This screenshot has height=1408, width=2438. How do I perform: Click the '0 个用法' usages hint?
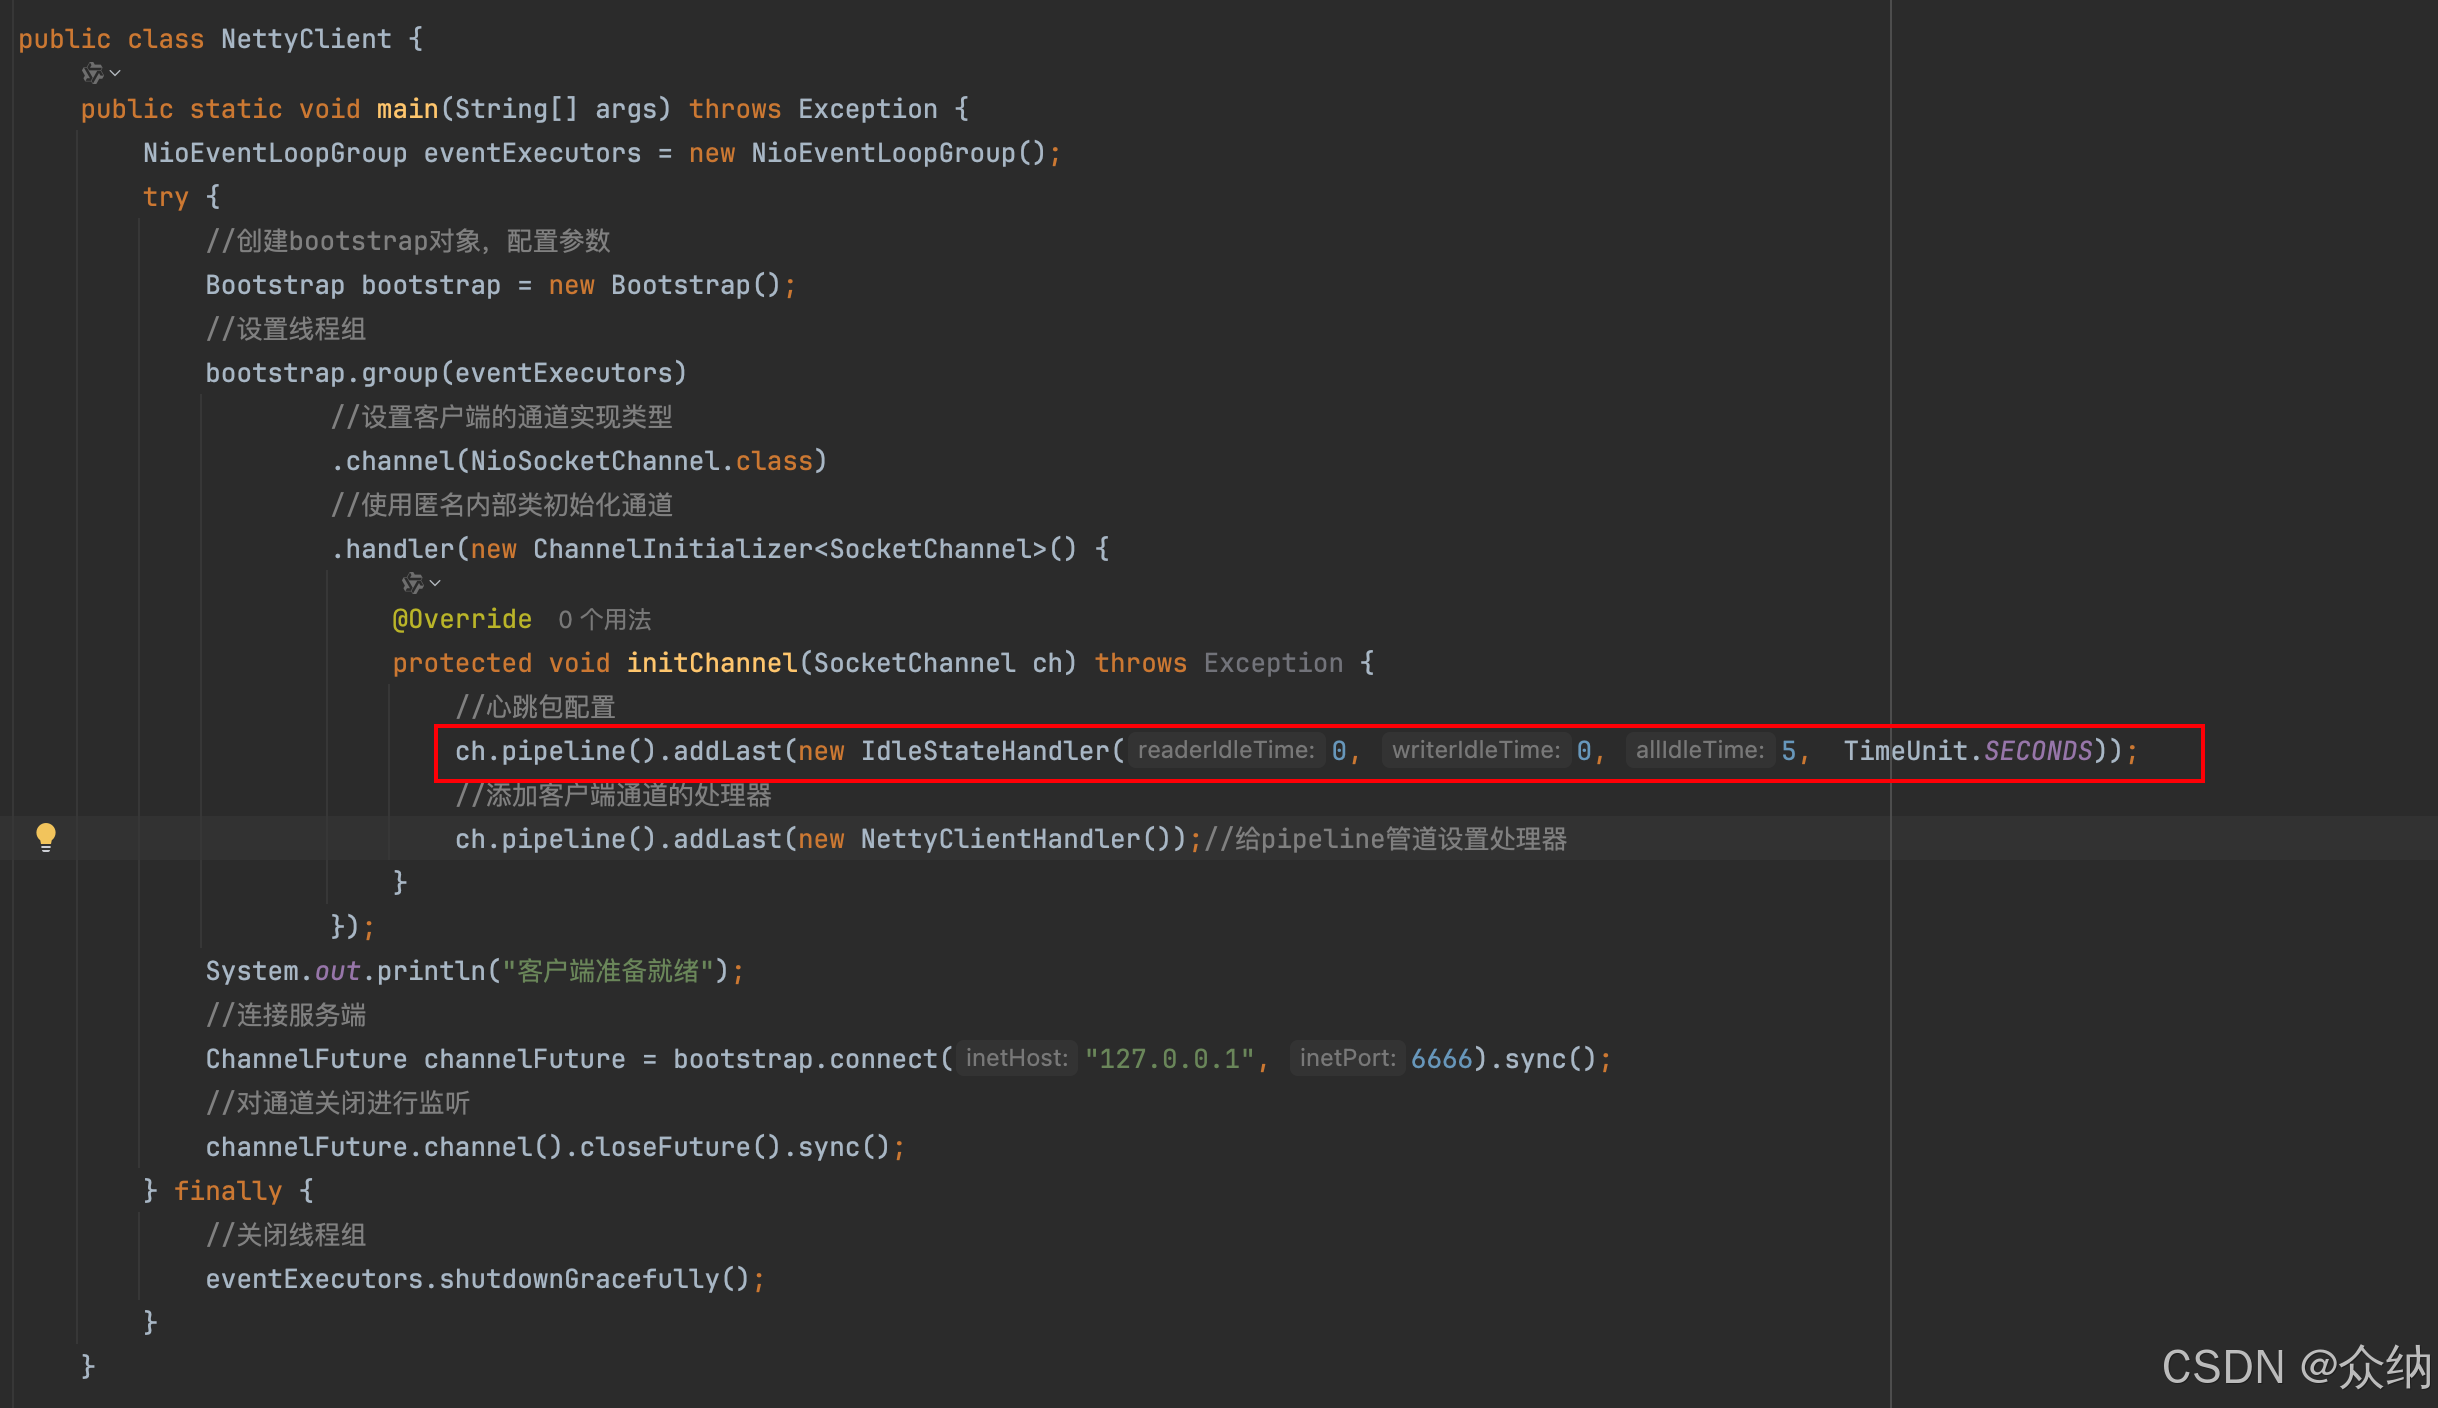tap(604, 620)
